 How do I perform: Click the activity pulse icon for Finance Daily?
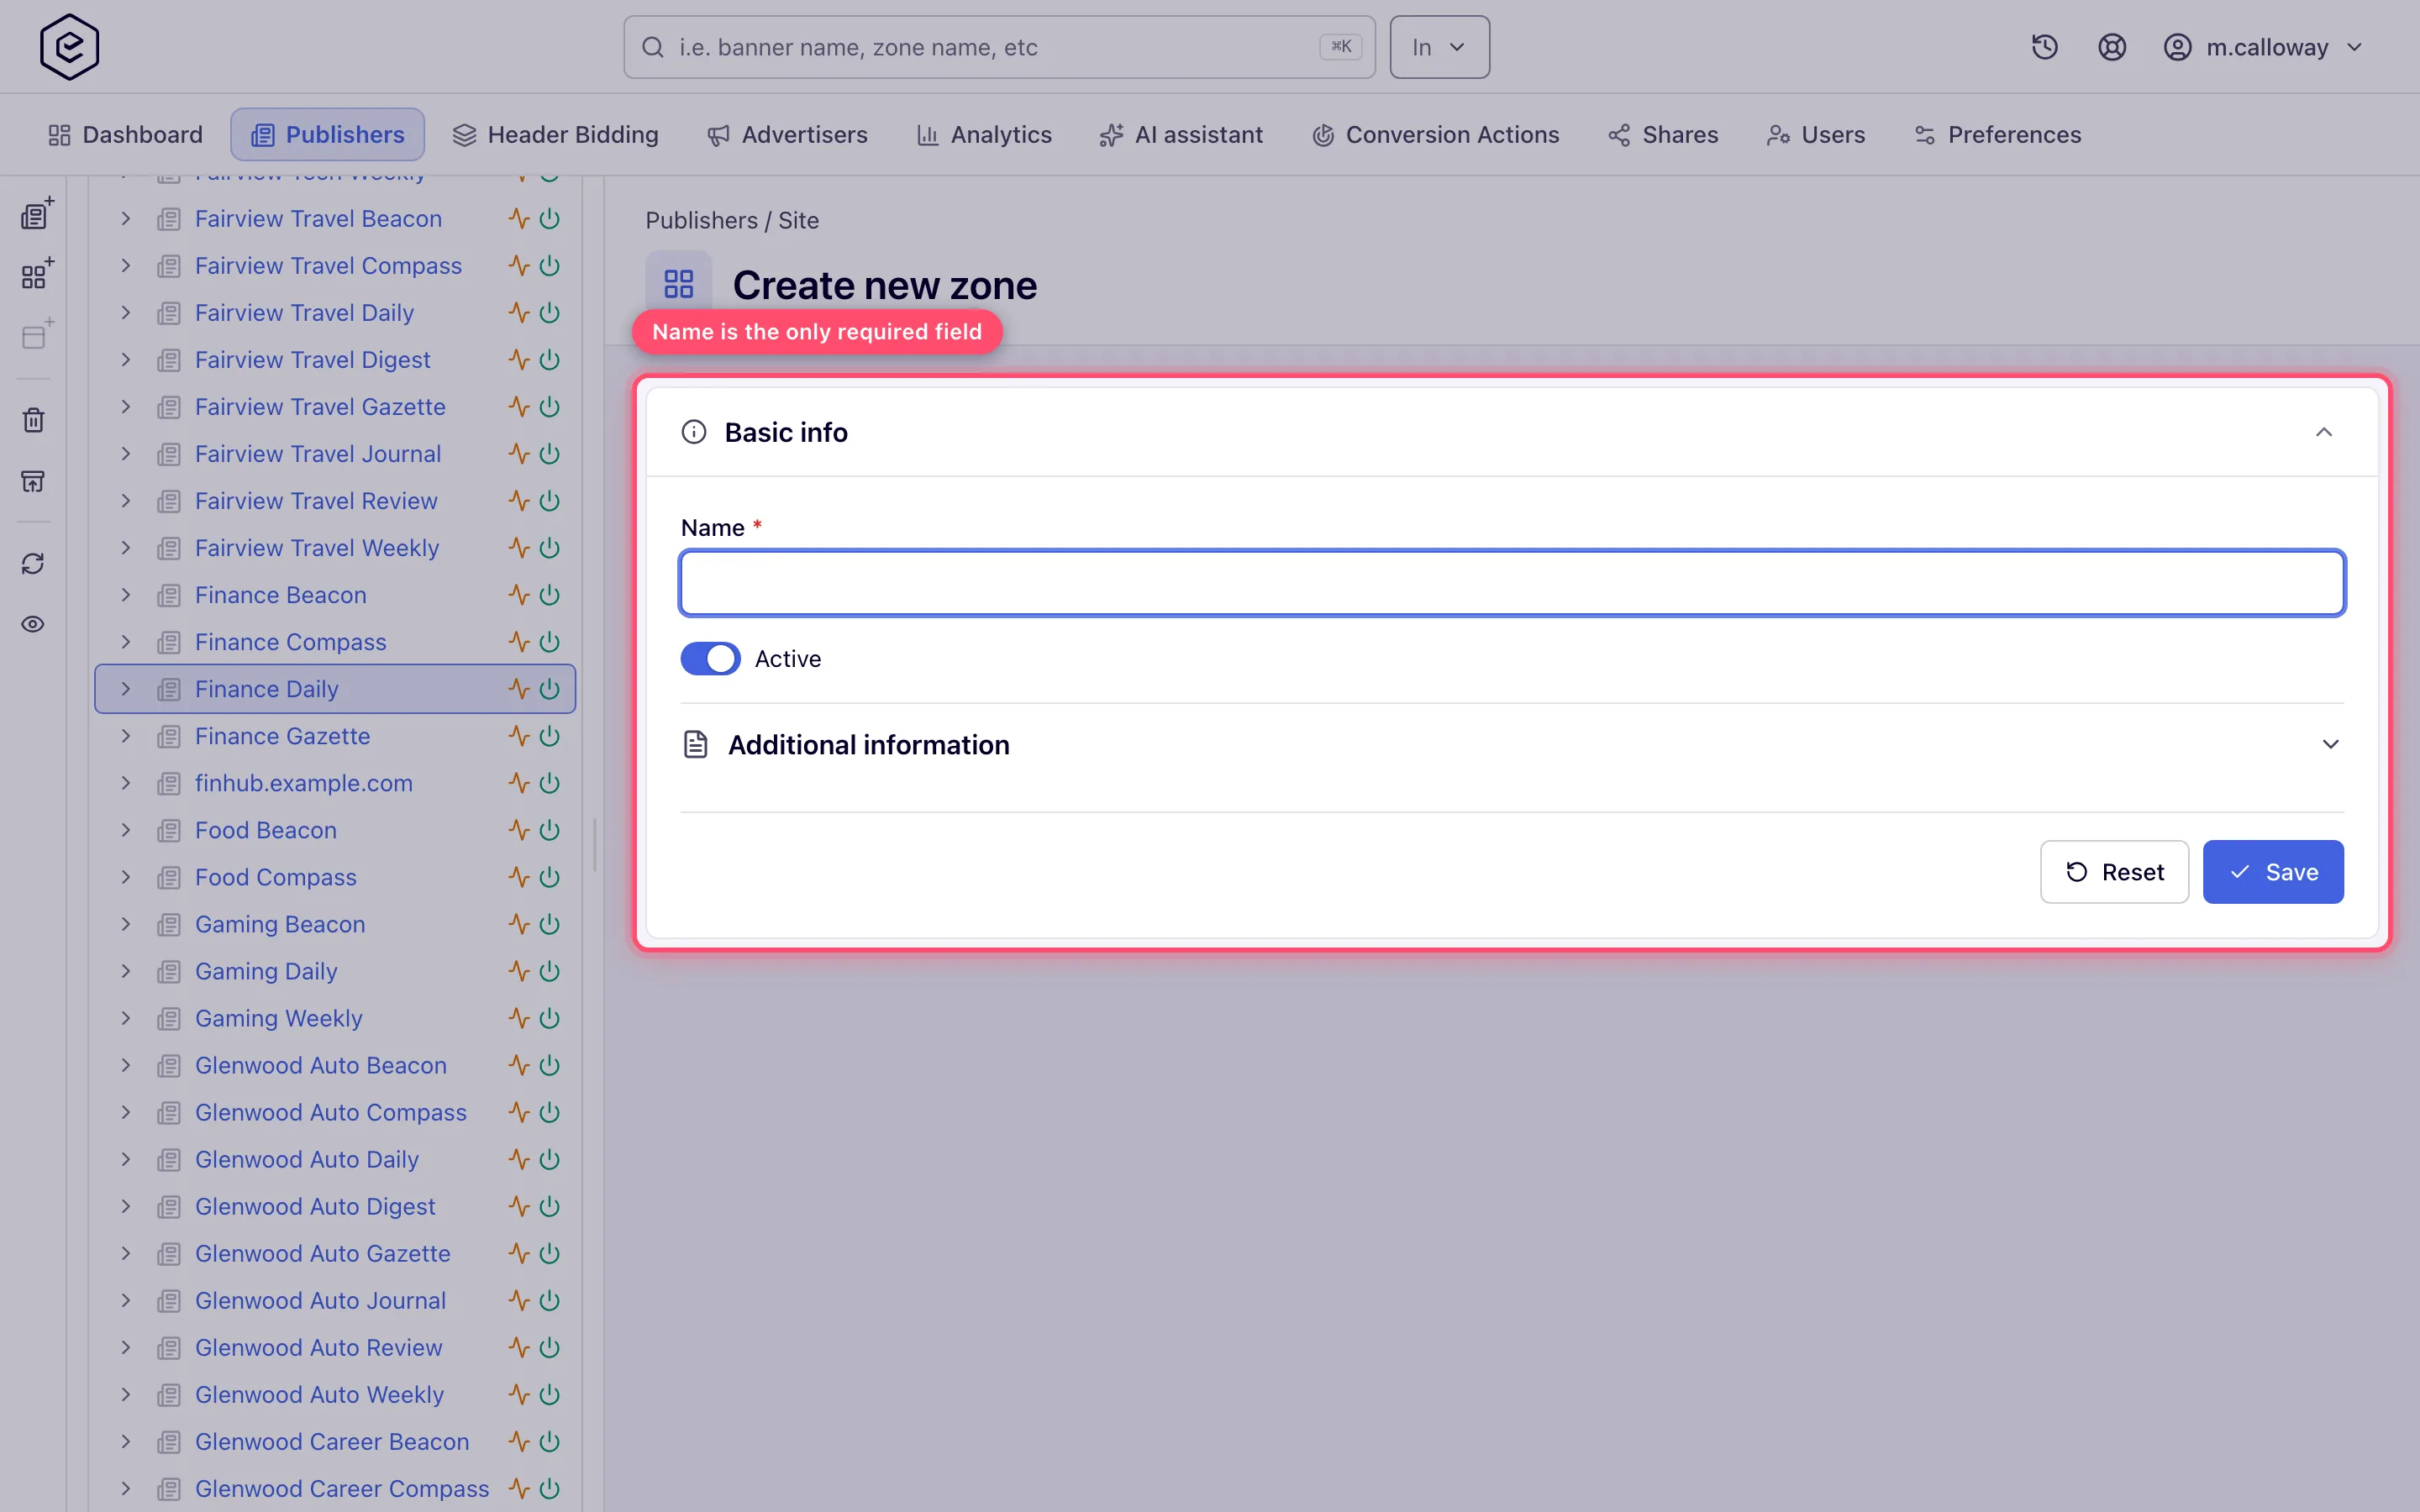[518, 689]
